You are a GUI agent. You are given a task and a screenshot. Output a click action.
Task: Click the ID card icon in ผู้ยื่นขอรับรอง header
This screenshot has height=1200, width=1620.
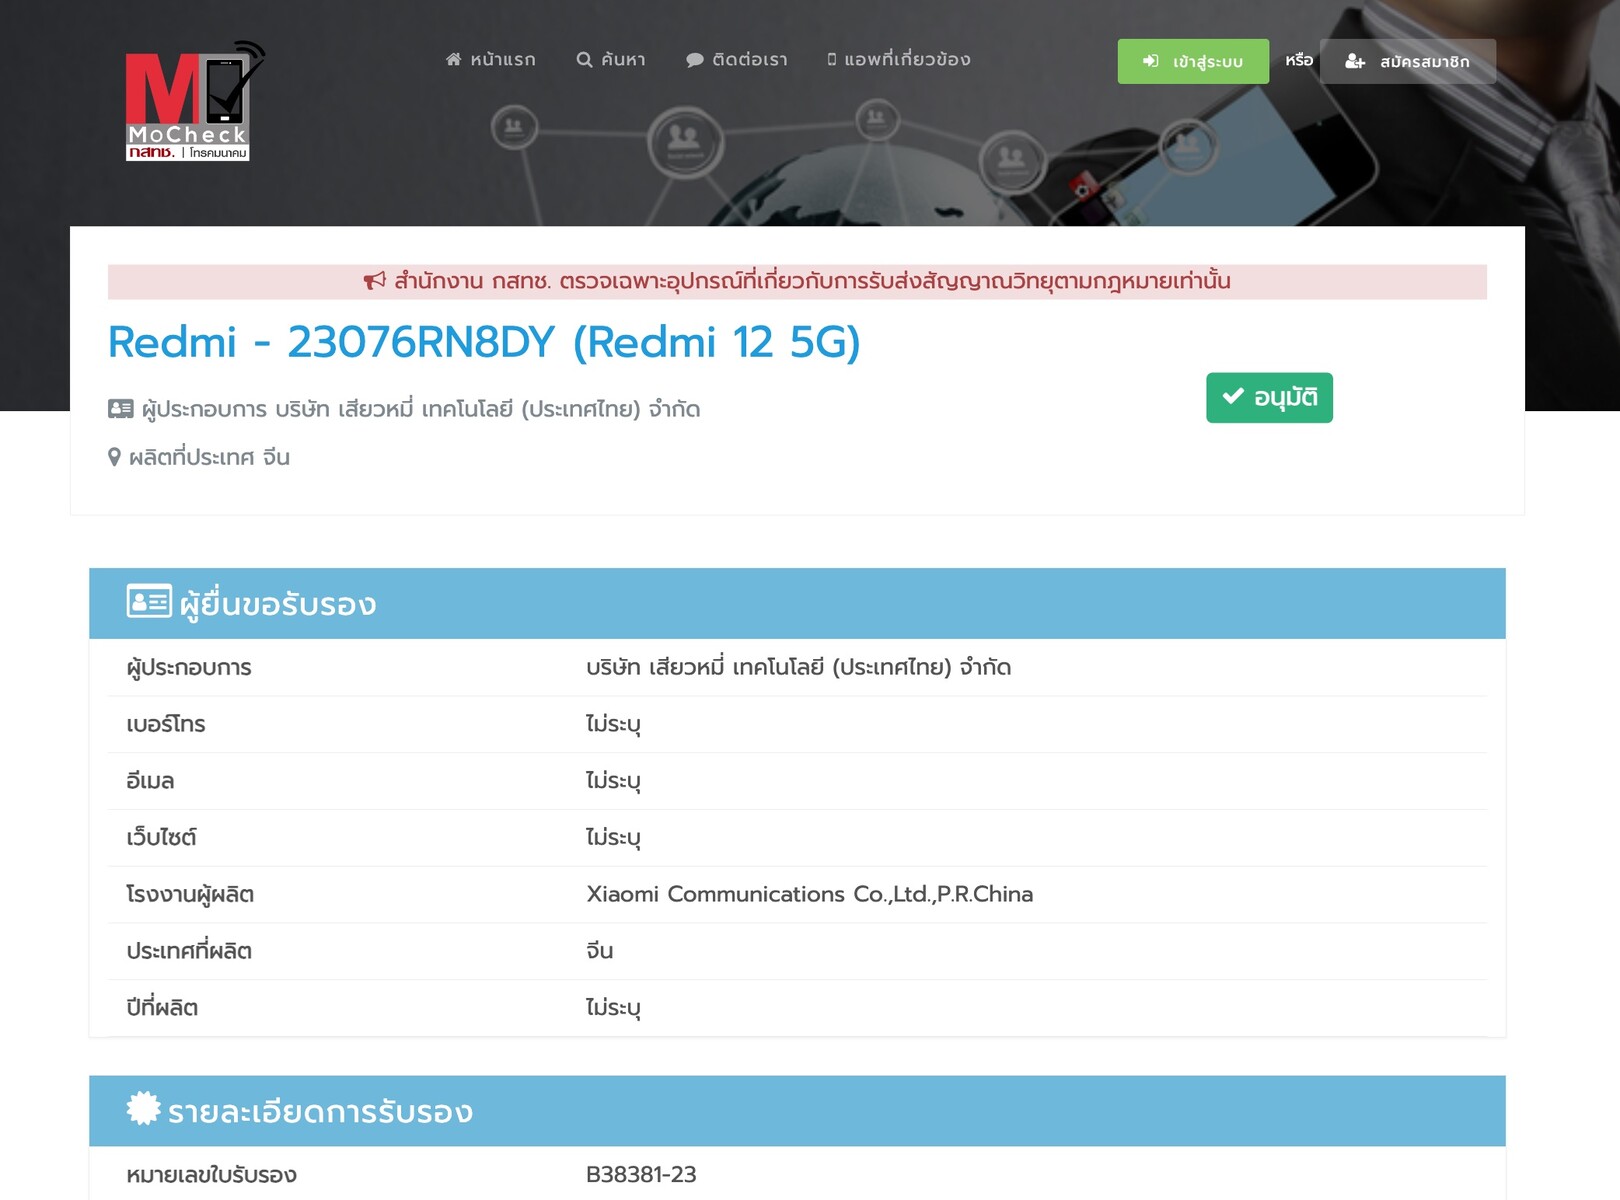[149, 601]
